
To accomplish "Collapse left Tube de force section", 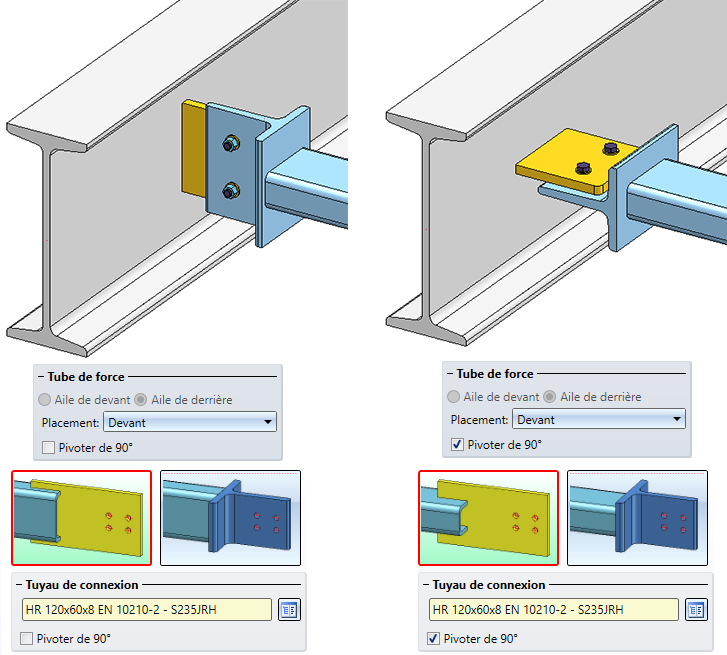I will point(41,377).
